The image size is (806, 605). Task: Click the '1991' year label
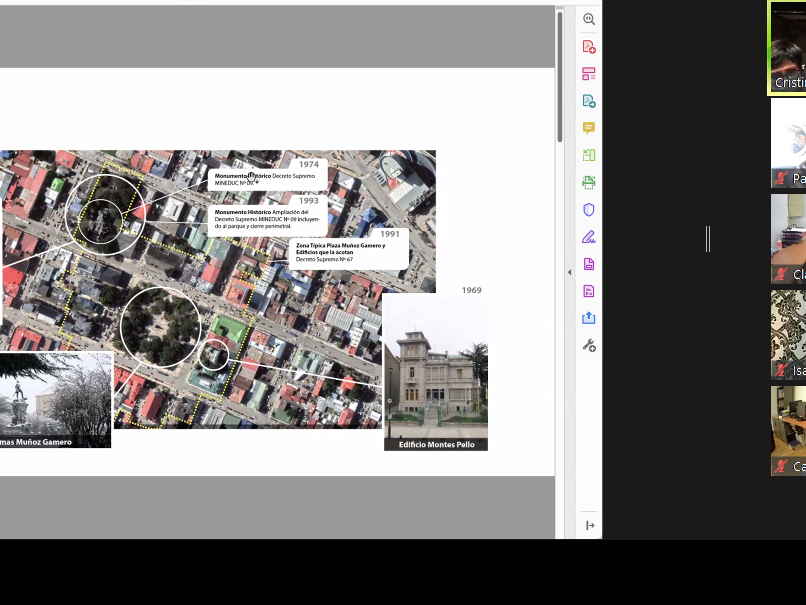coord(390,234)
